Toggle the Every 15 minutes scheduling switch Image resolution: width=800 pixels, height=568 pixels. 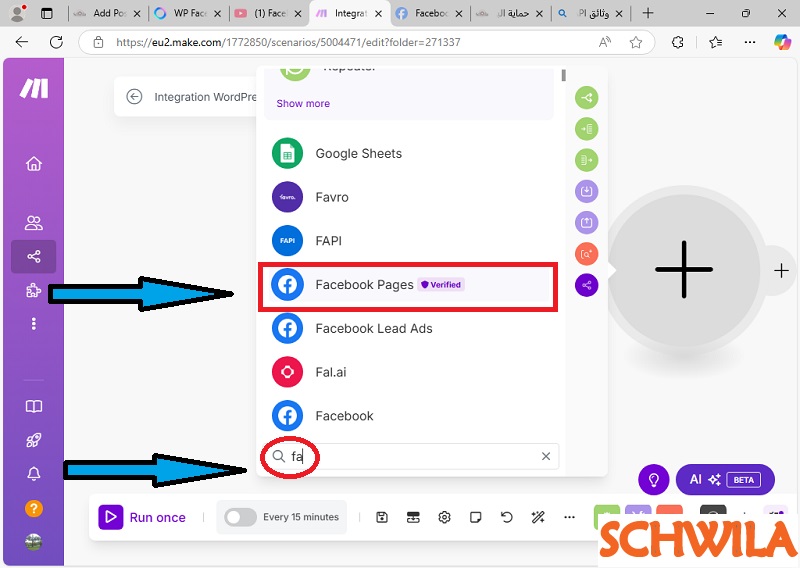tap(240, 517)
